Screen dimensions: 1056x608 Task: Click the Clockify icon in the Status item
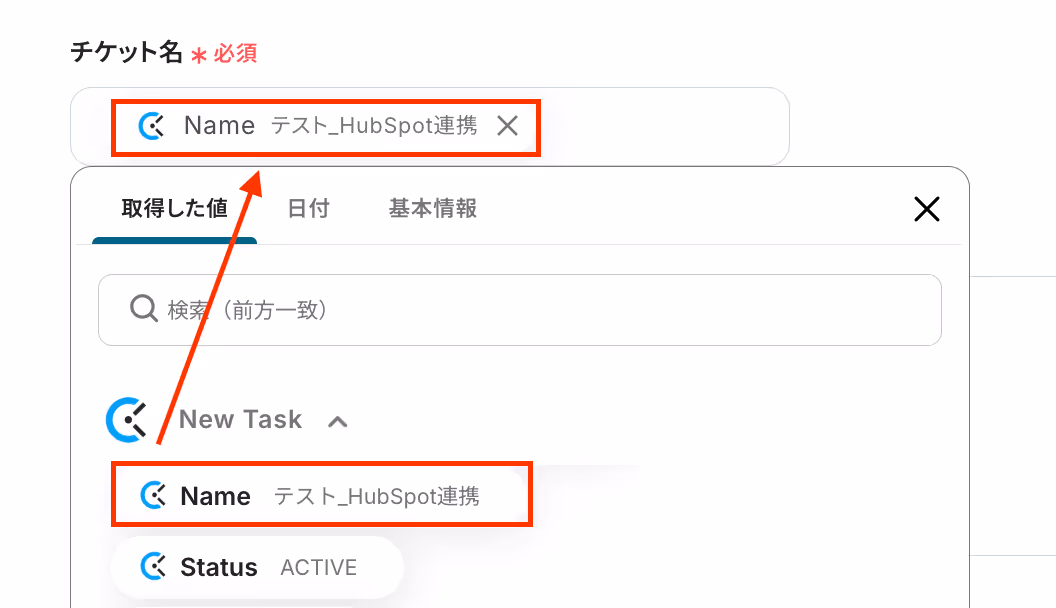pyautogui.click(x=154, y=566)
